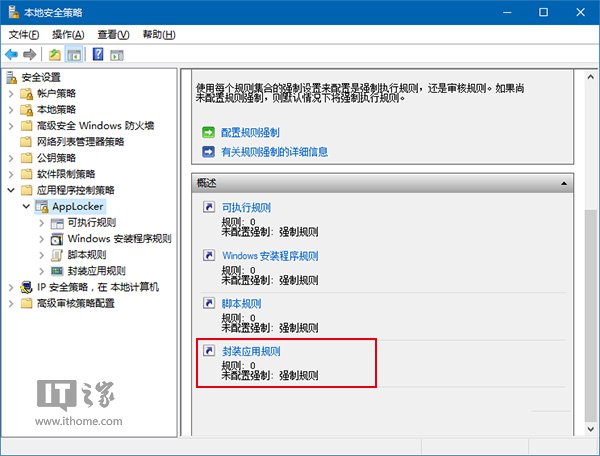Click the Back arrow in the toolbar
Screen dimensions: 600x456
pos(11,53)
